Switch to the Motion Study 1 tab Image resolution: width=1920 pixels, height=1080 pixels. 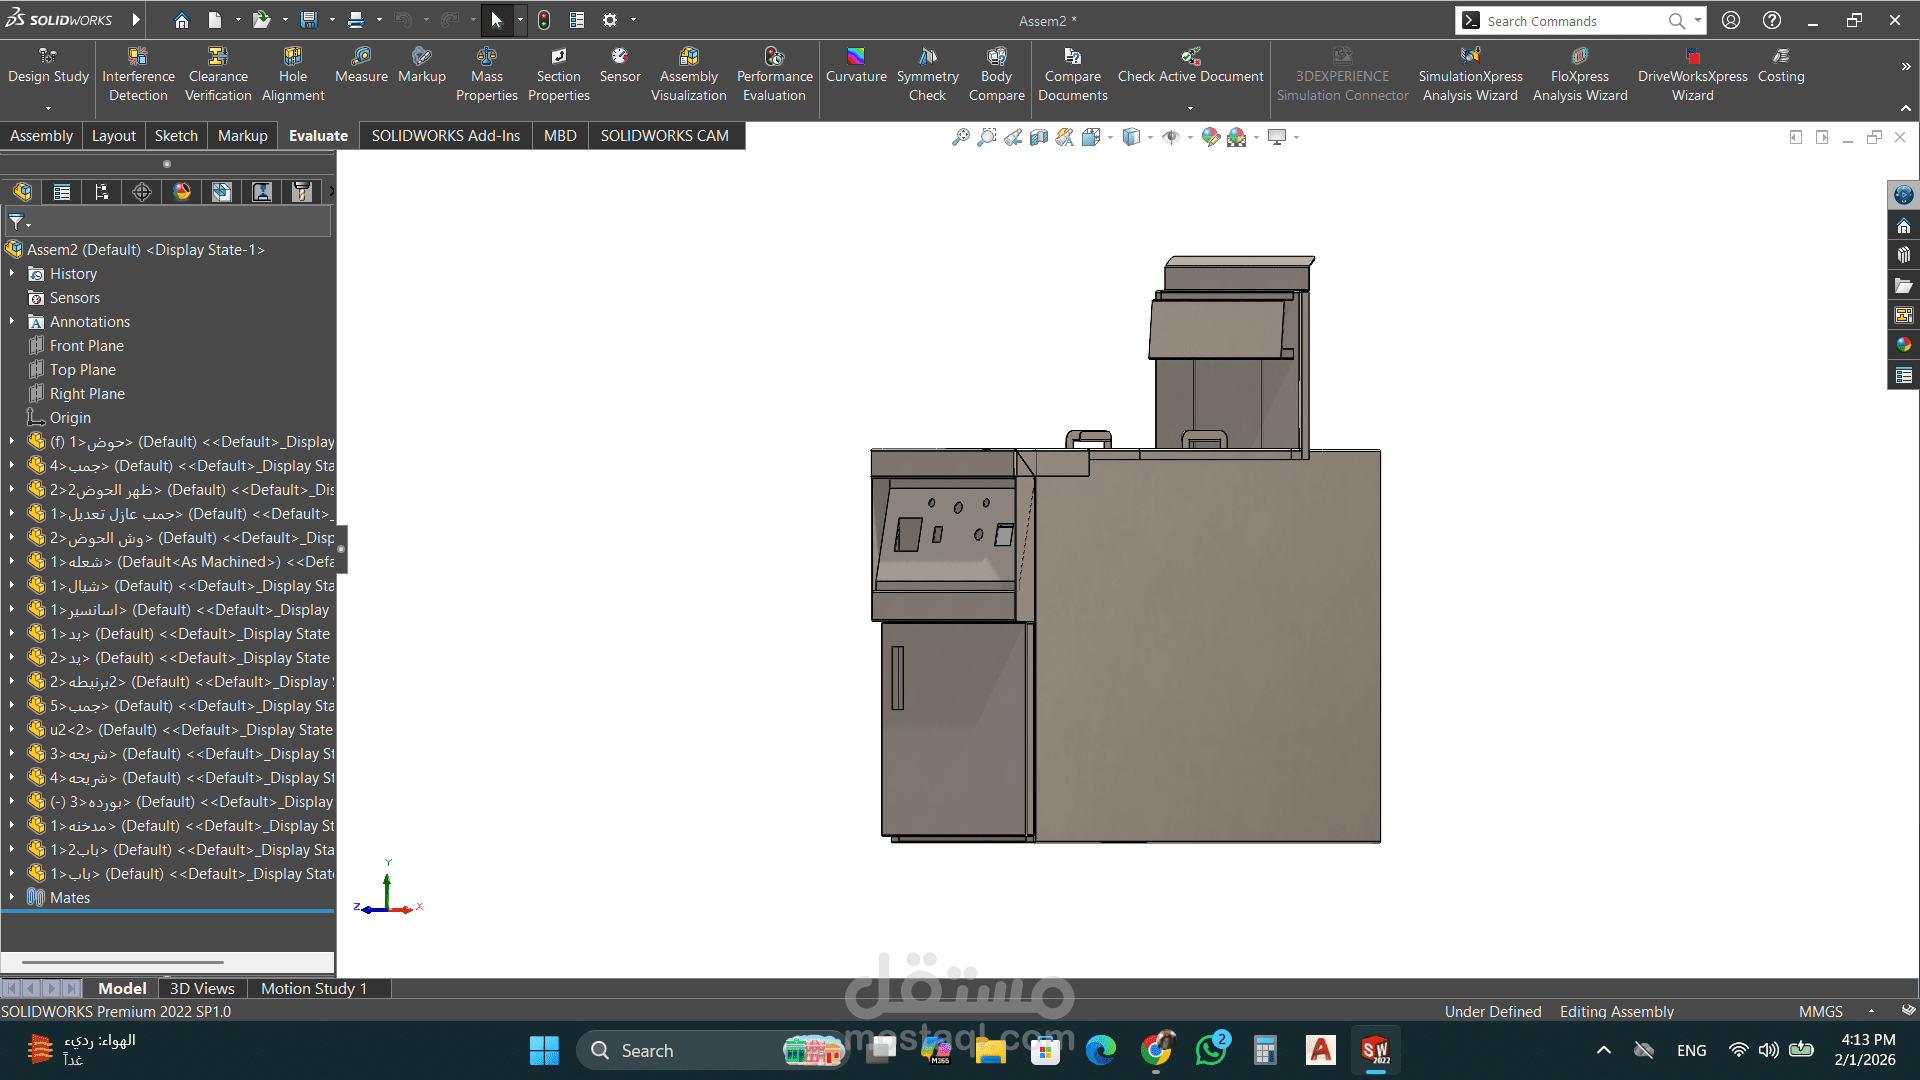313,988
